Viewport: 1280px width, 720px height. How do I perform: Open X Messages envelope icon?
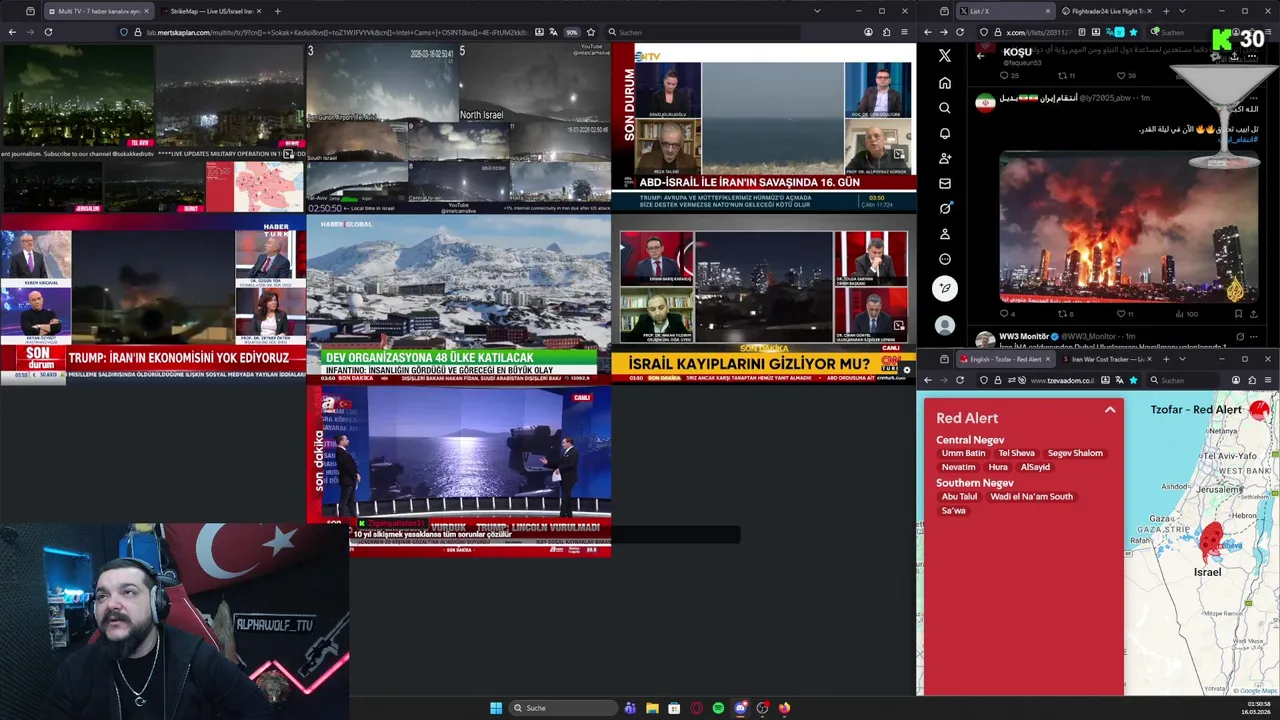click(x=944, y=183)
